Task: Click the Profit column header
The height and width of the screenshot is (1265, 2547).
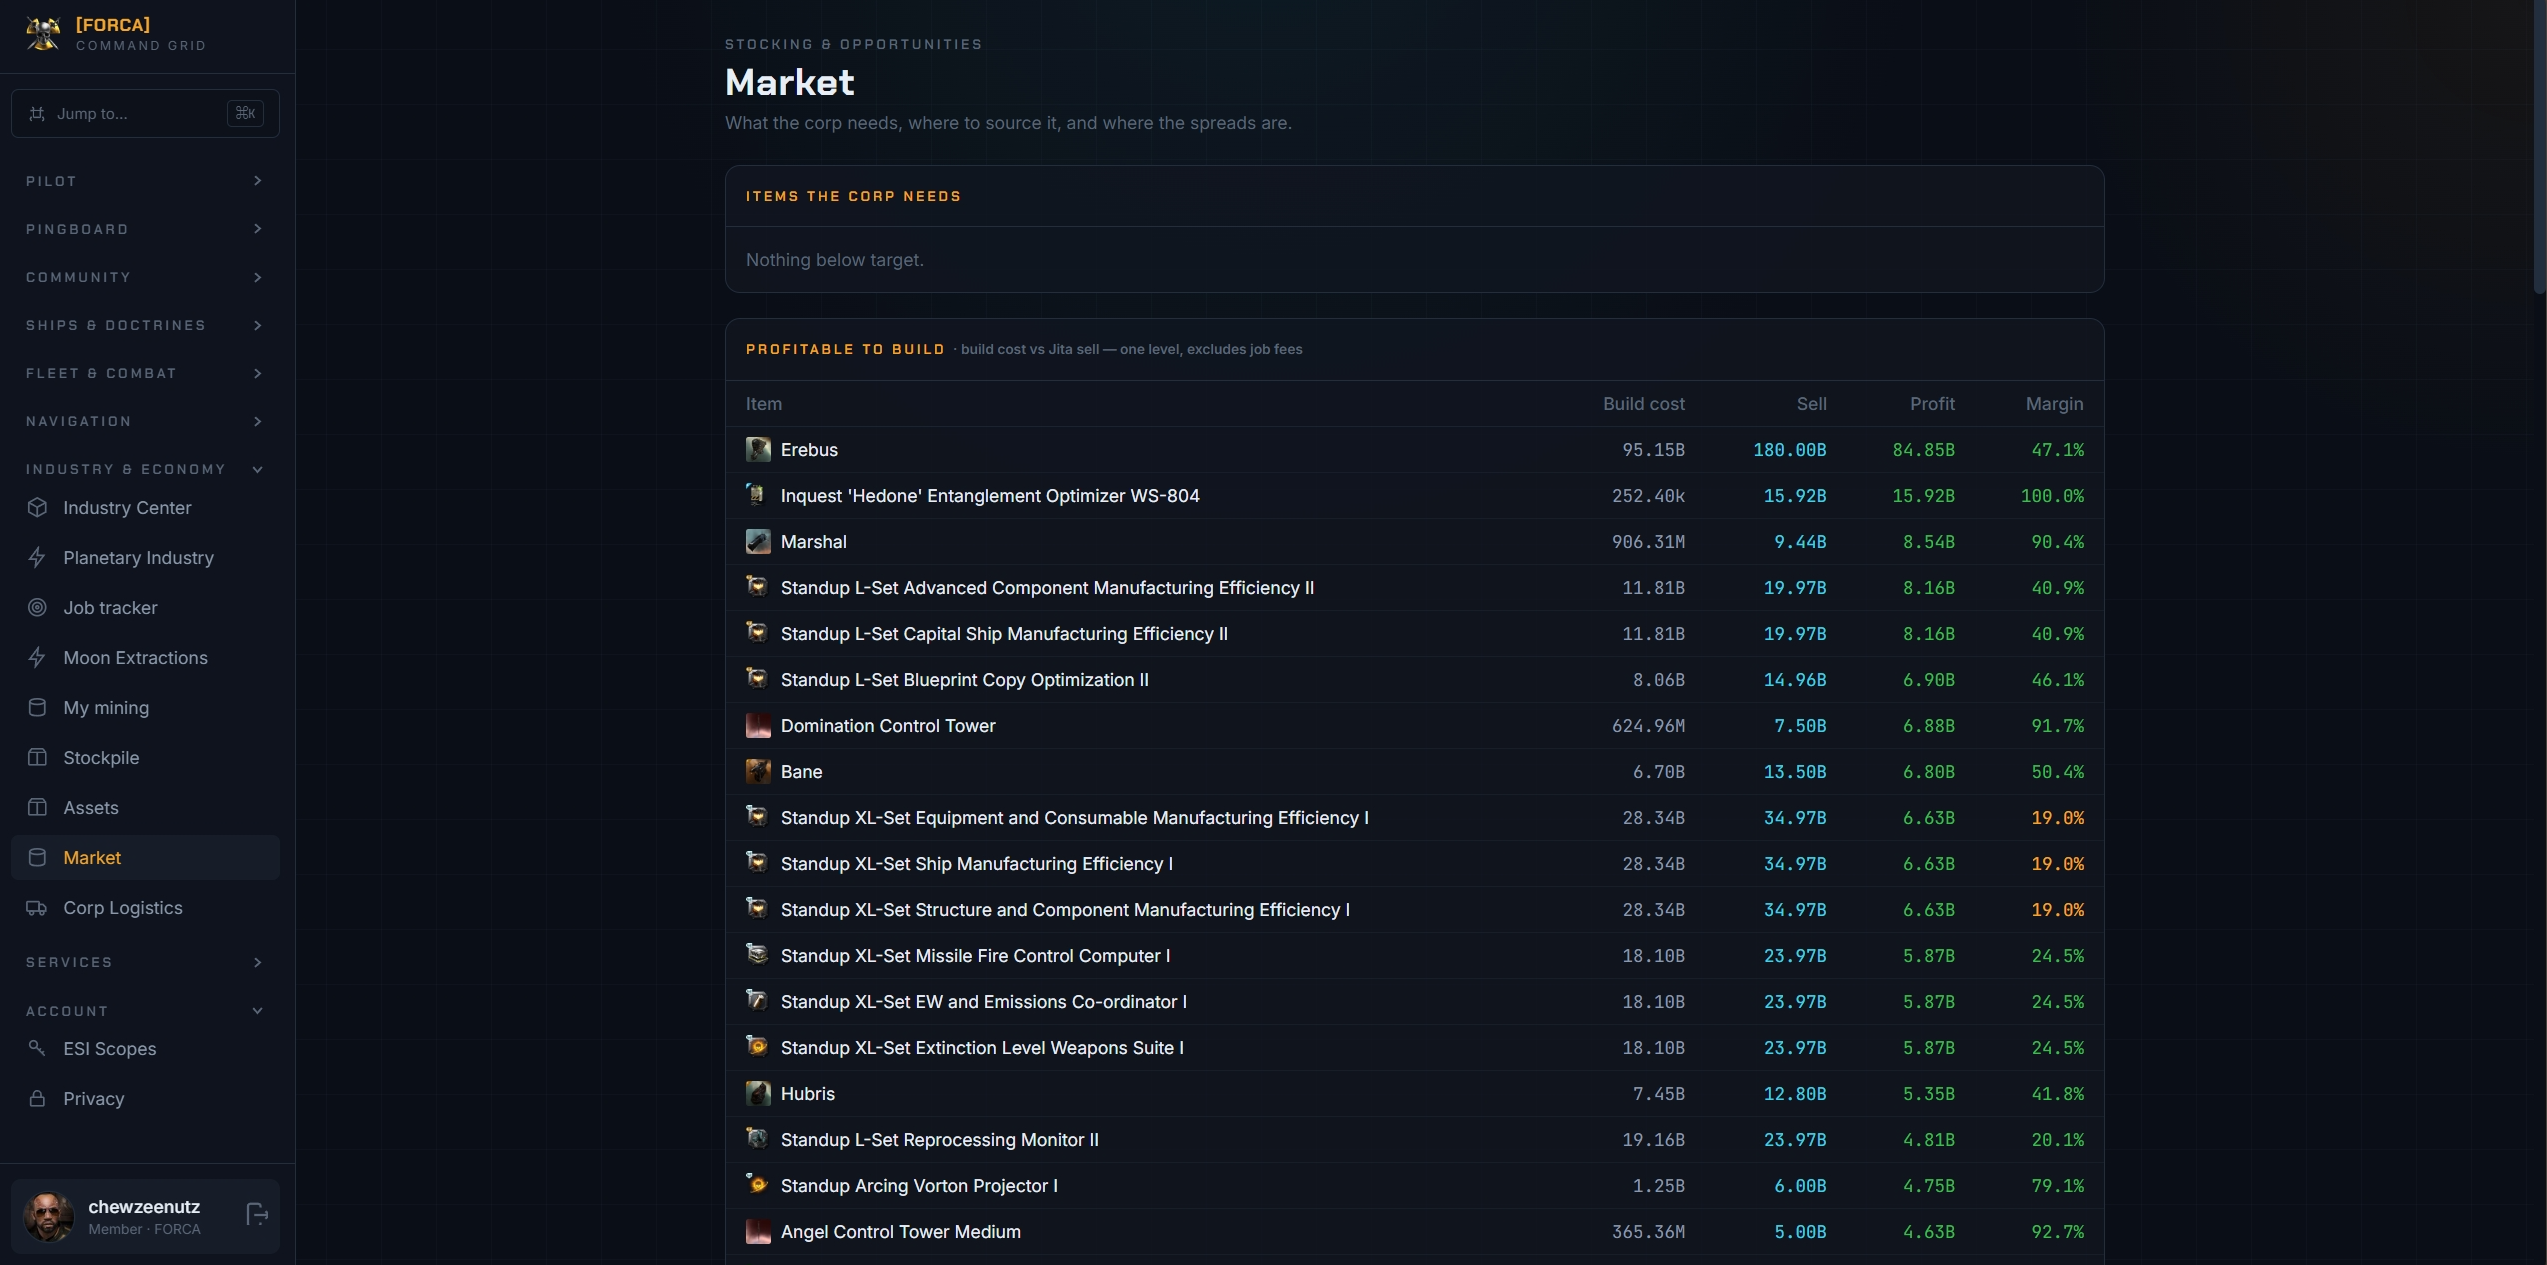Action: (1932, 404)
